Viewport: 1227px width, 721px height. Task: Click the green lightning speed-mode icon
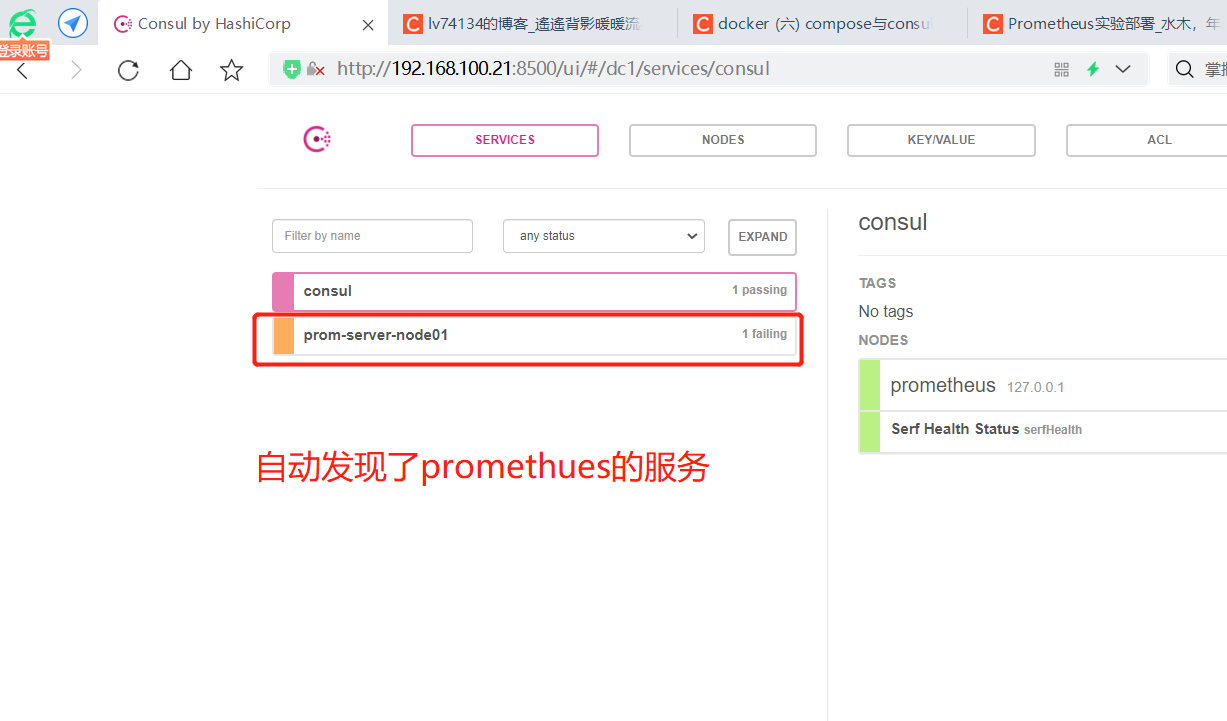click(1093, 69)
